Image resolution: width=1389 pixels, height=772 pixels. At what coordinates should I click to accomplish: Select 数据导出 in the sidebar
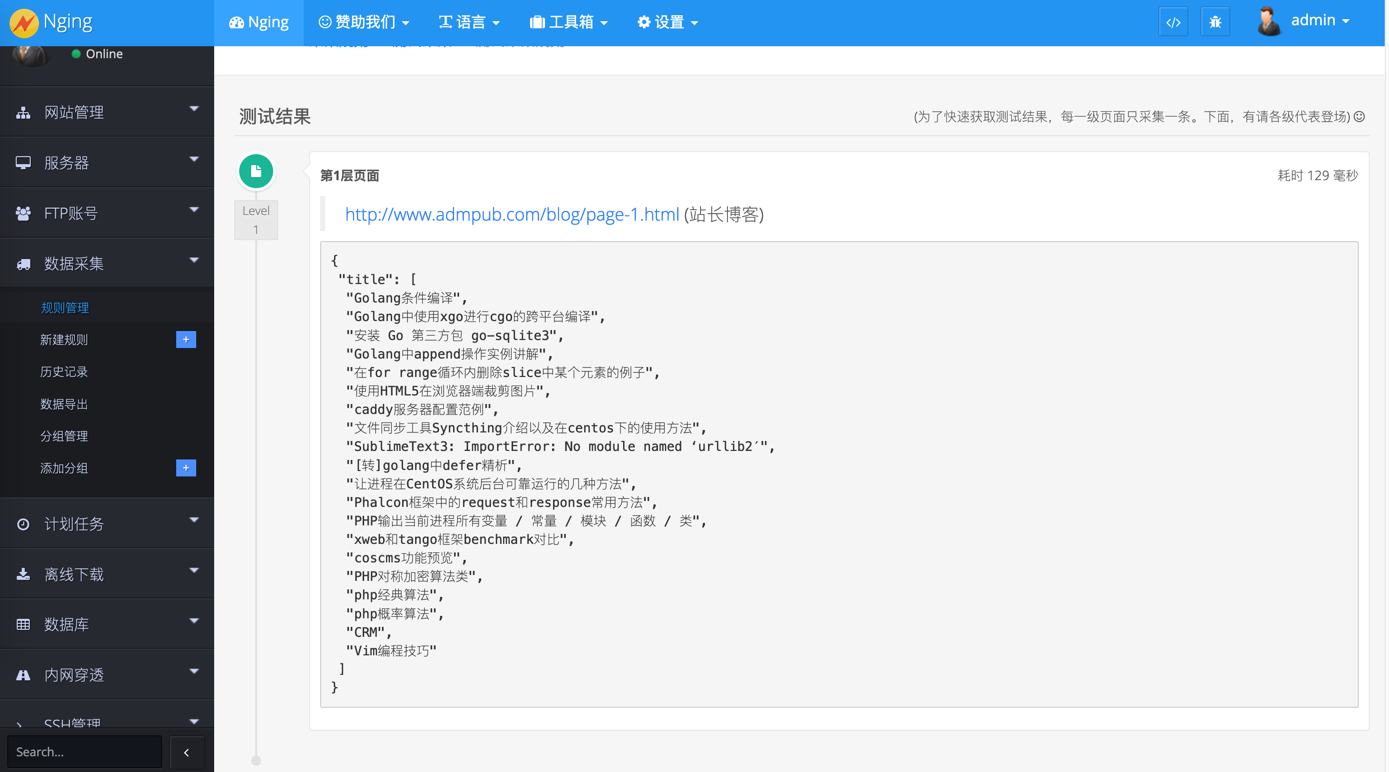click(x=64, y=404)
